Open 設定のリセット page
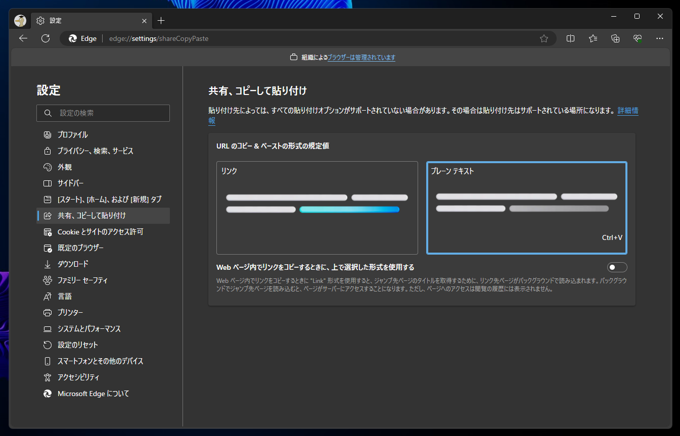The height and width of the screenshot is (436, 680). (x=103, y=345)
